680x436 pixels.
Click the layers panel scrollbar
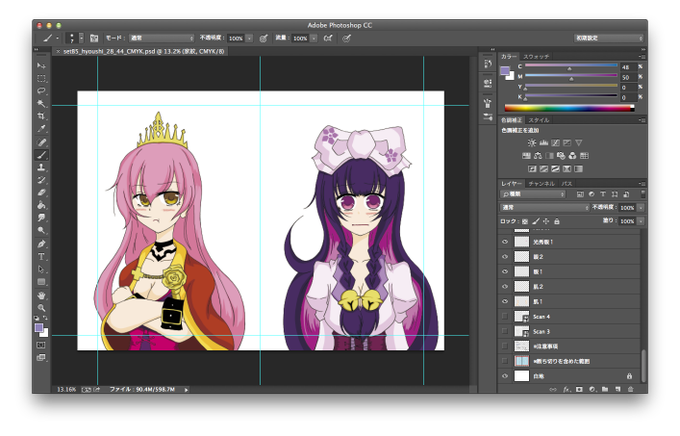pyautogui.click(x=643, y=366)
